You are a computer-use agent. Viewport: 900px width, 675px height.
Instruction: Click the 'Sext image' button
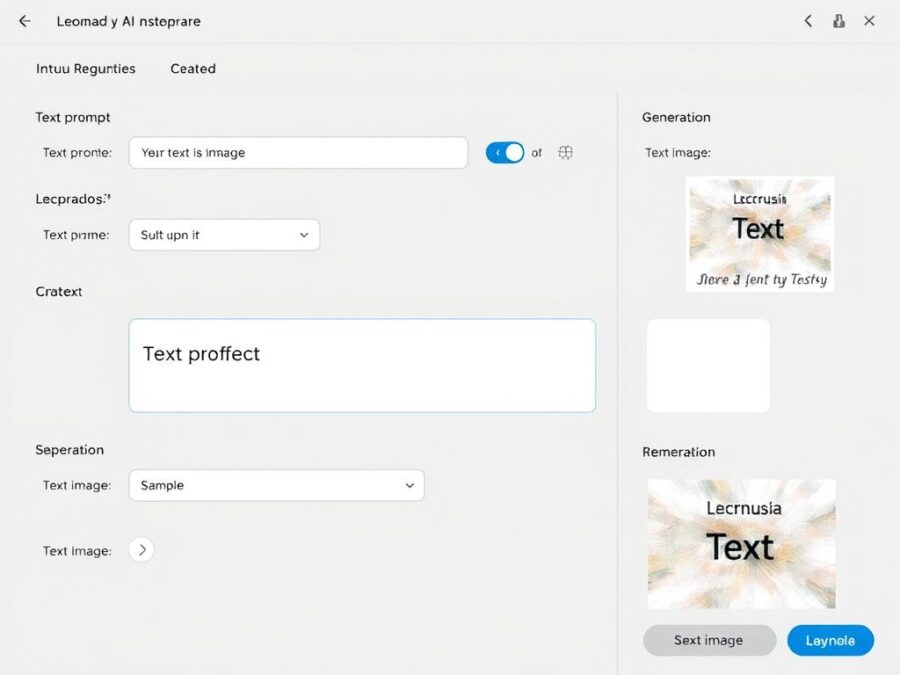pos(709,640)
